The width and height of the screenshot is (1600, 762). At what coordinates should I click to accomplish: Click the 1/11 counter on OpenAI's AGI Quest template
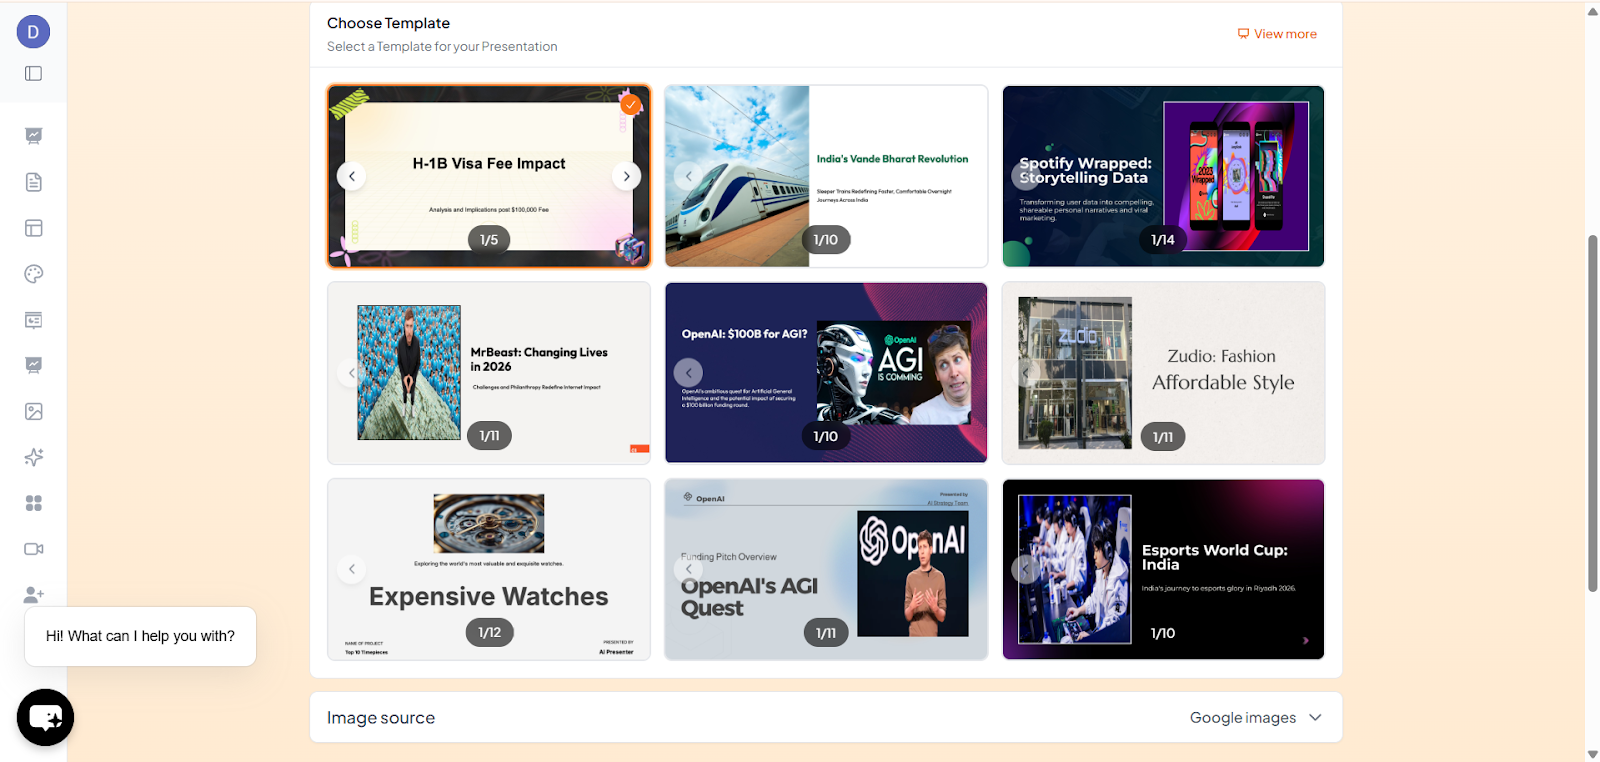[826, 632]
